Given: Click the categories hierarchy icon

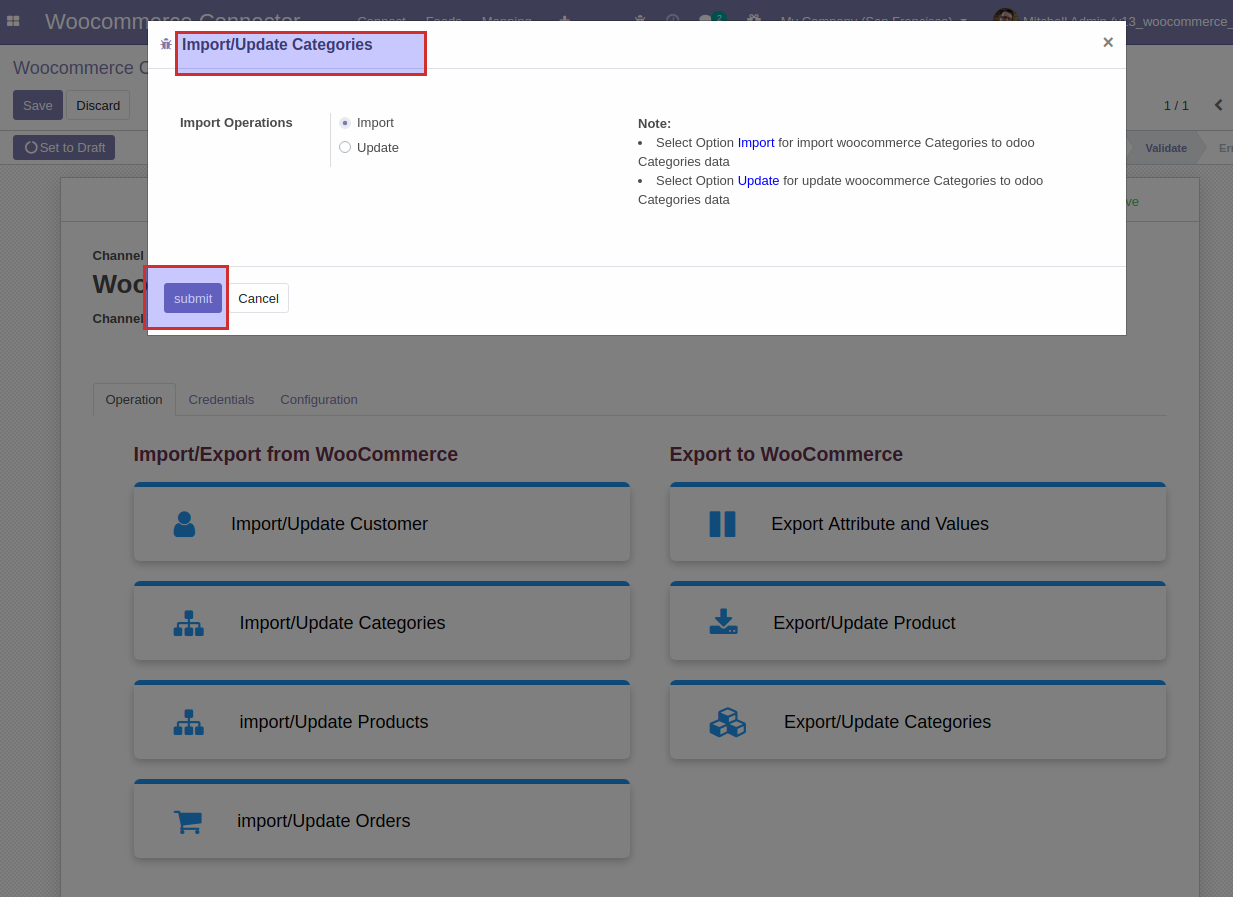Looking at the screenshot, I should click(x=188, y=623).
